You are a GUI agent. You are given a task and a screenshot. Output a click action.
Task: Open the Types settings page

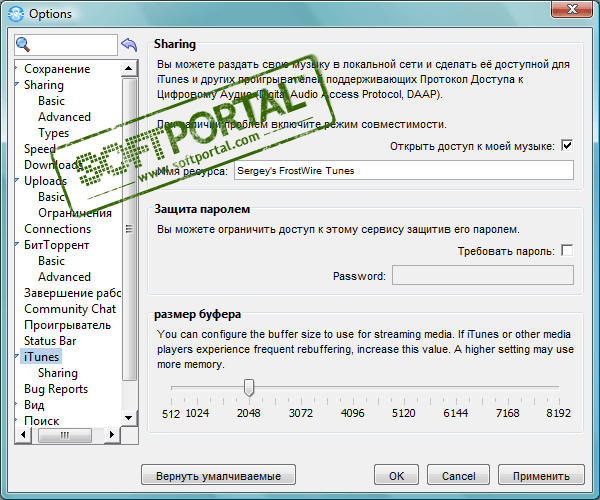(x=53, y=133)
